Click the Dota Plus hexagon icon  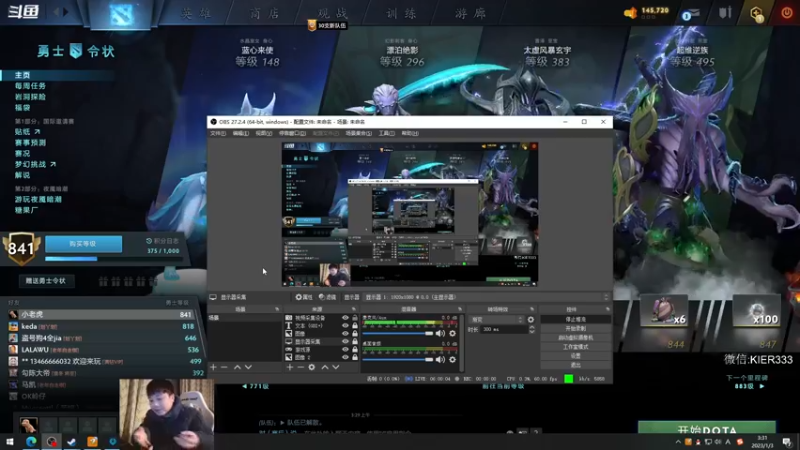[757, 14]
